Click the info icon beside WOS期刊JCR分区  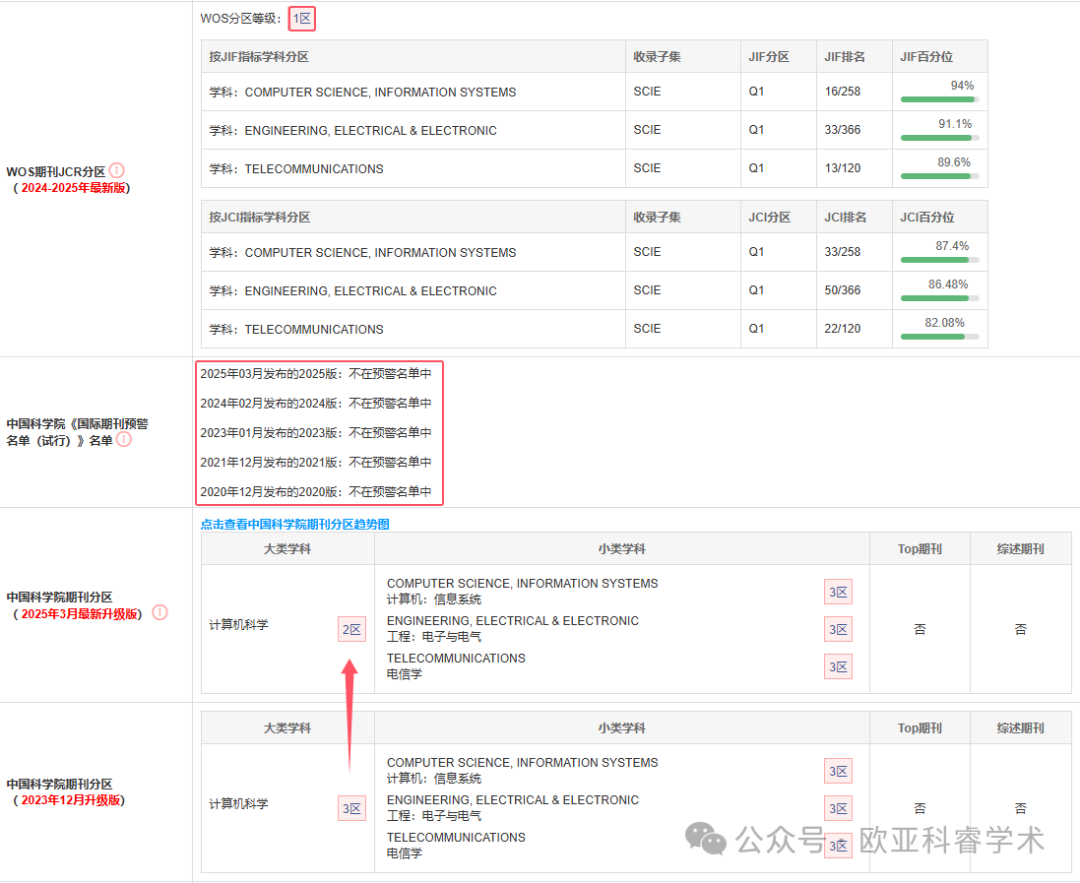(117, 170)
